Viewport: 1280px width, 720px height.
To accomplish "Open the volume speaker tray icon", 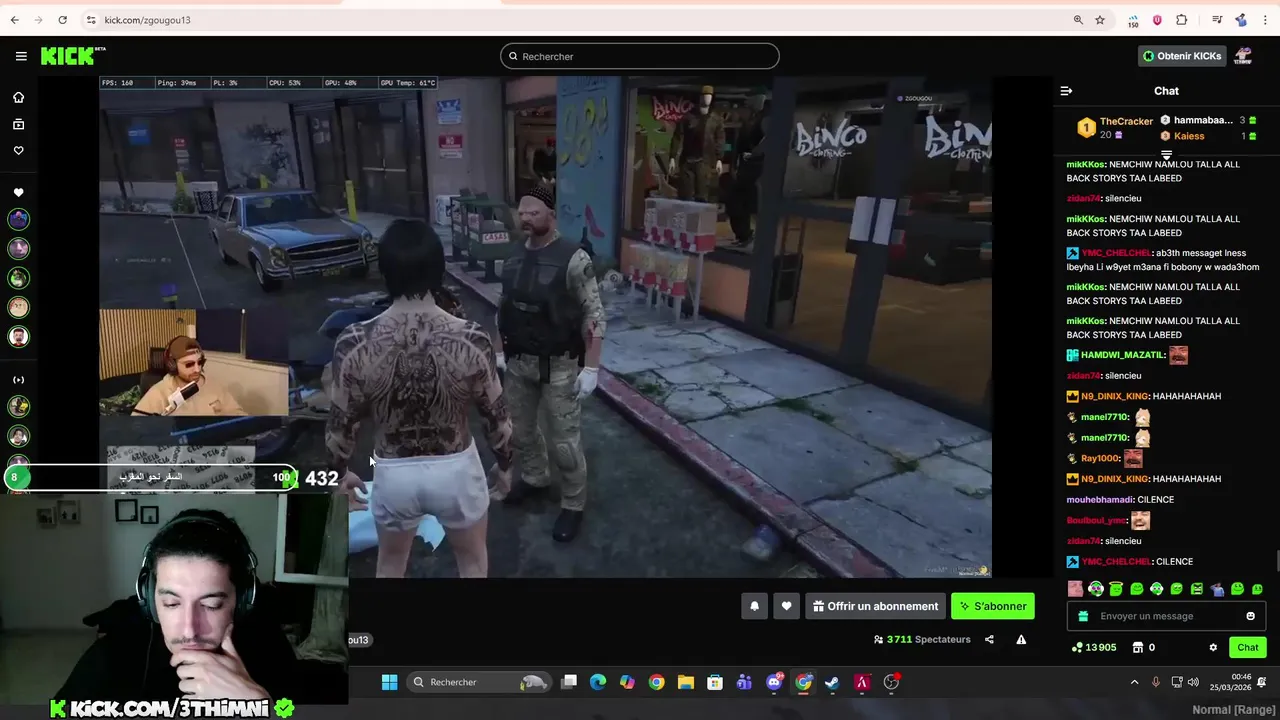I will [1193, 682].
